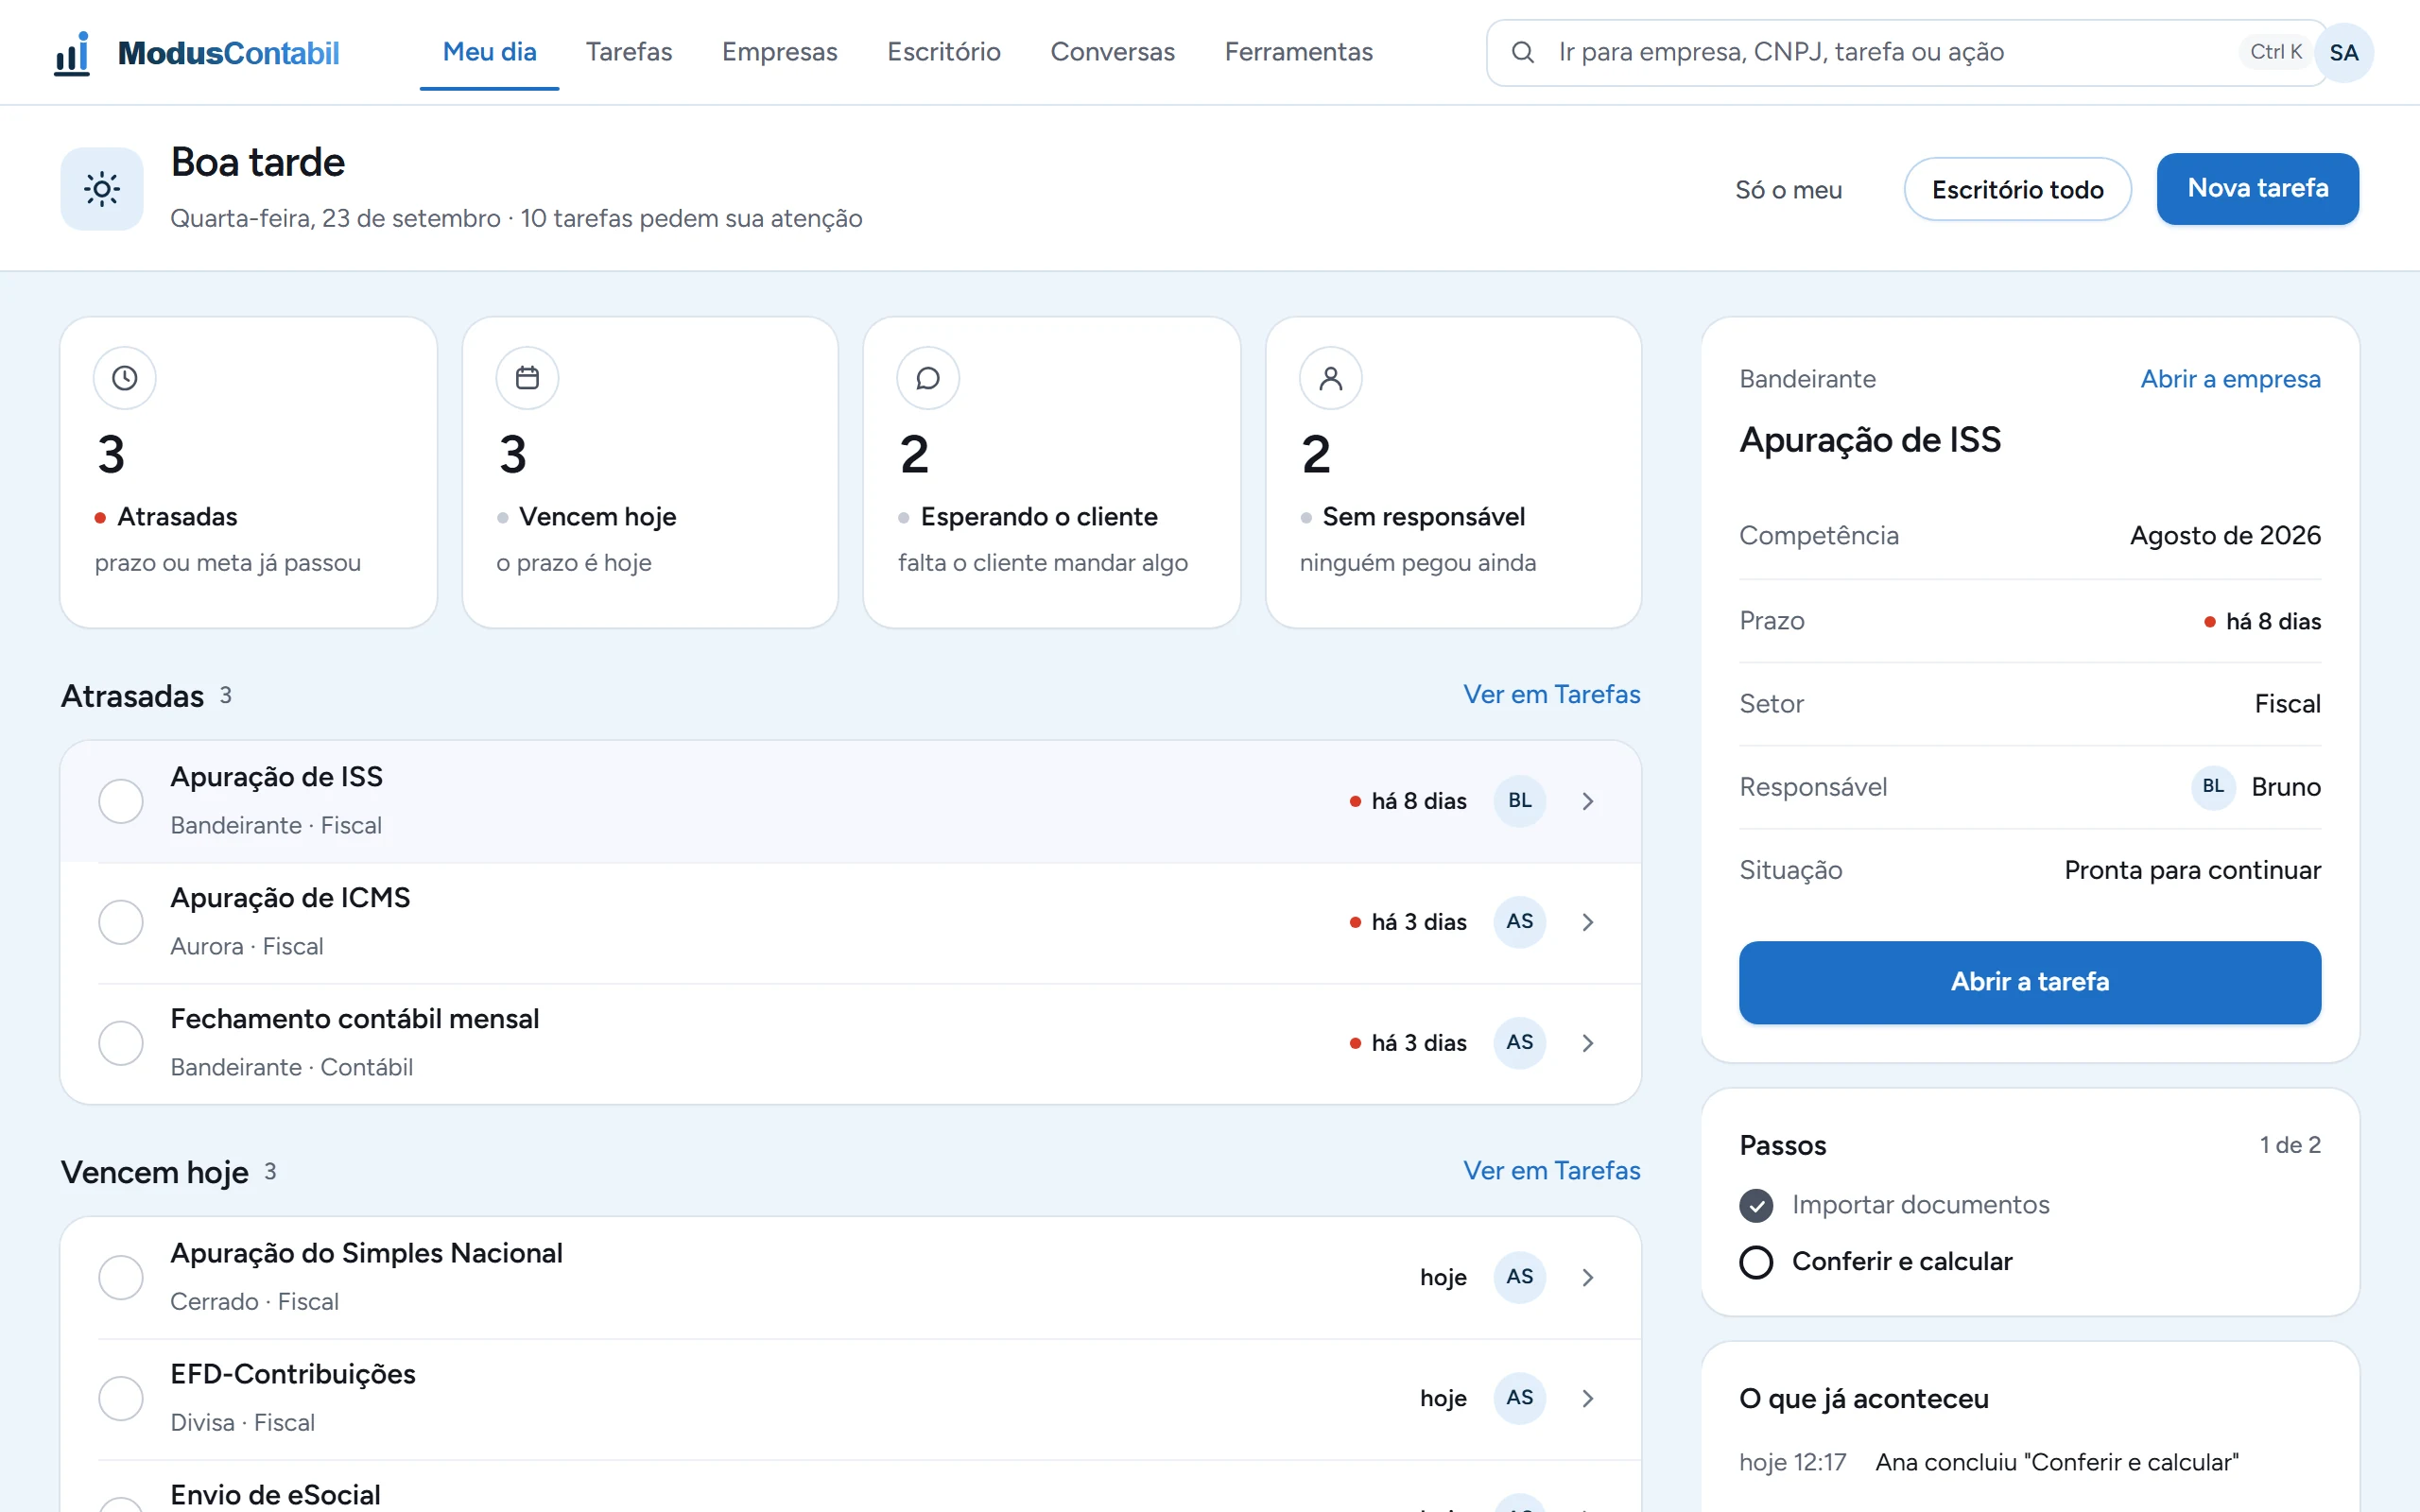Follow the Abrir a empresa link

pyautogui.click(x=2230, y=379)
